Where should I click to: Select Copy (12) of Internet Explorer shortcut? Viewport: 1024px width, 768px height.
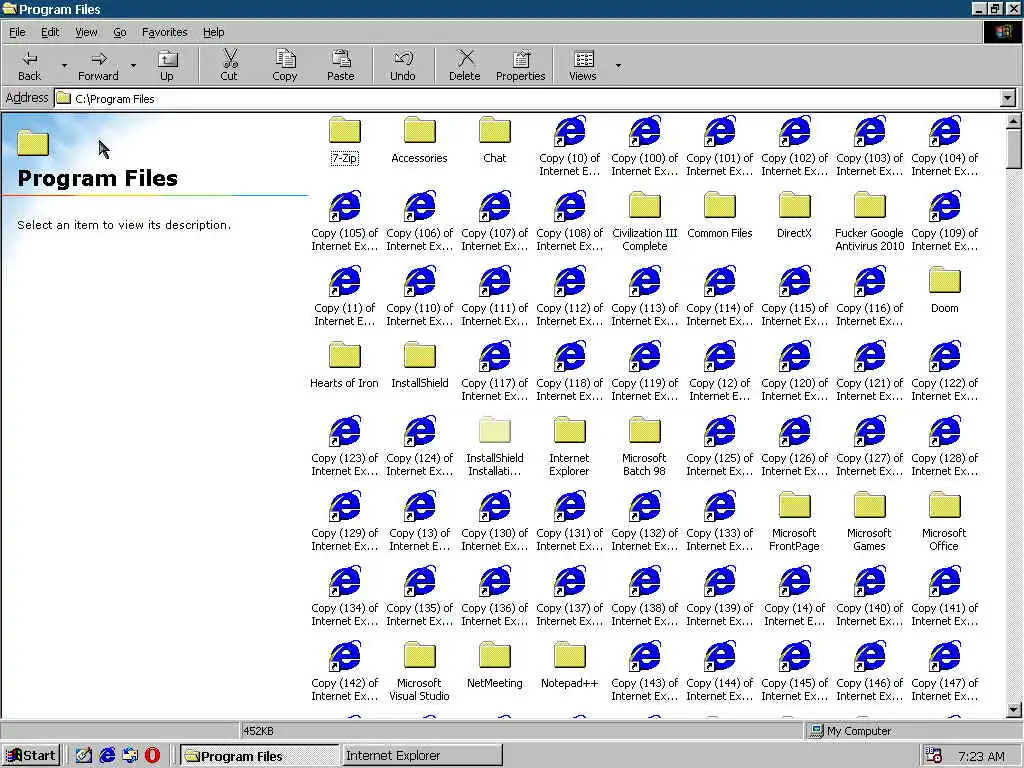click(720, 372)
